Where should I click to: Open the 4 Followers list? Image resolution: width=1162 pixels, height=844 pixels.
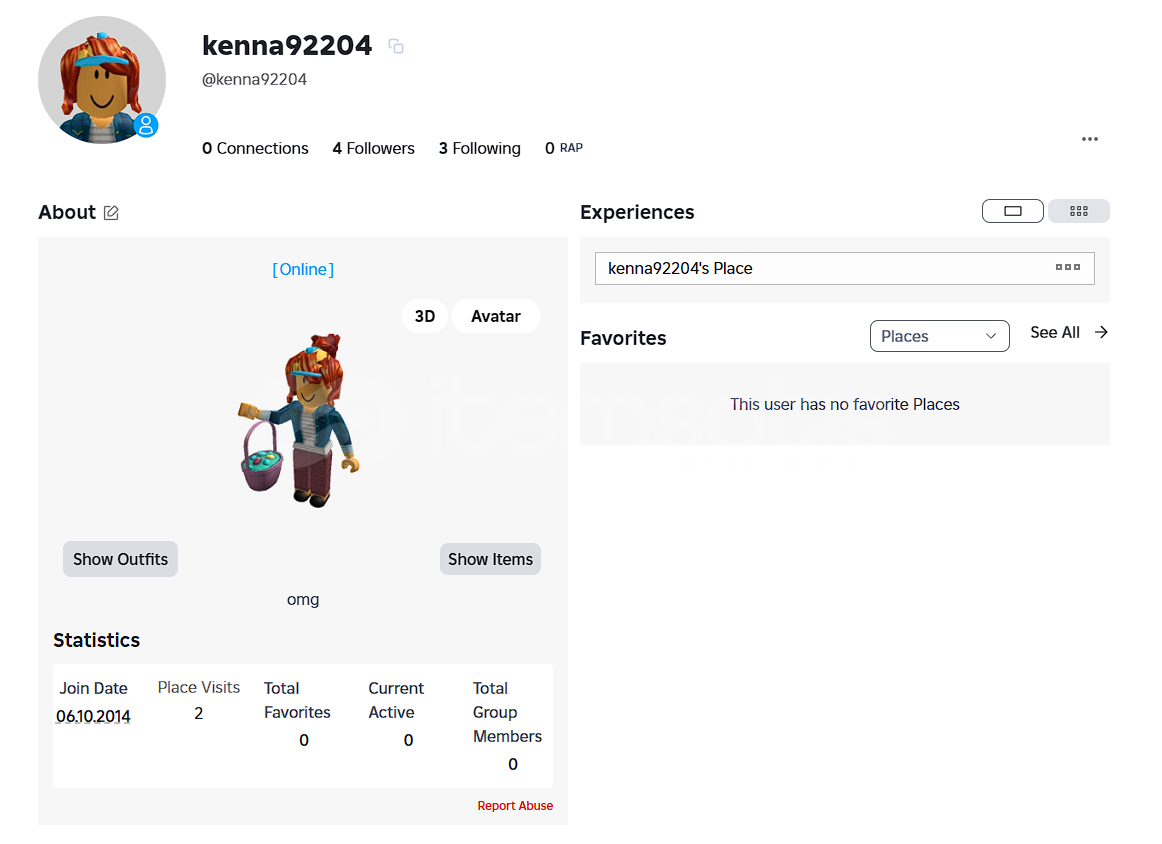[x=373, y=148]
